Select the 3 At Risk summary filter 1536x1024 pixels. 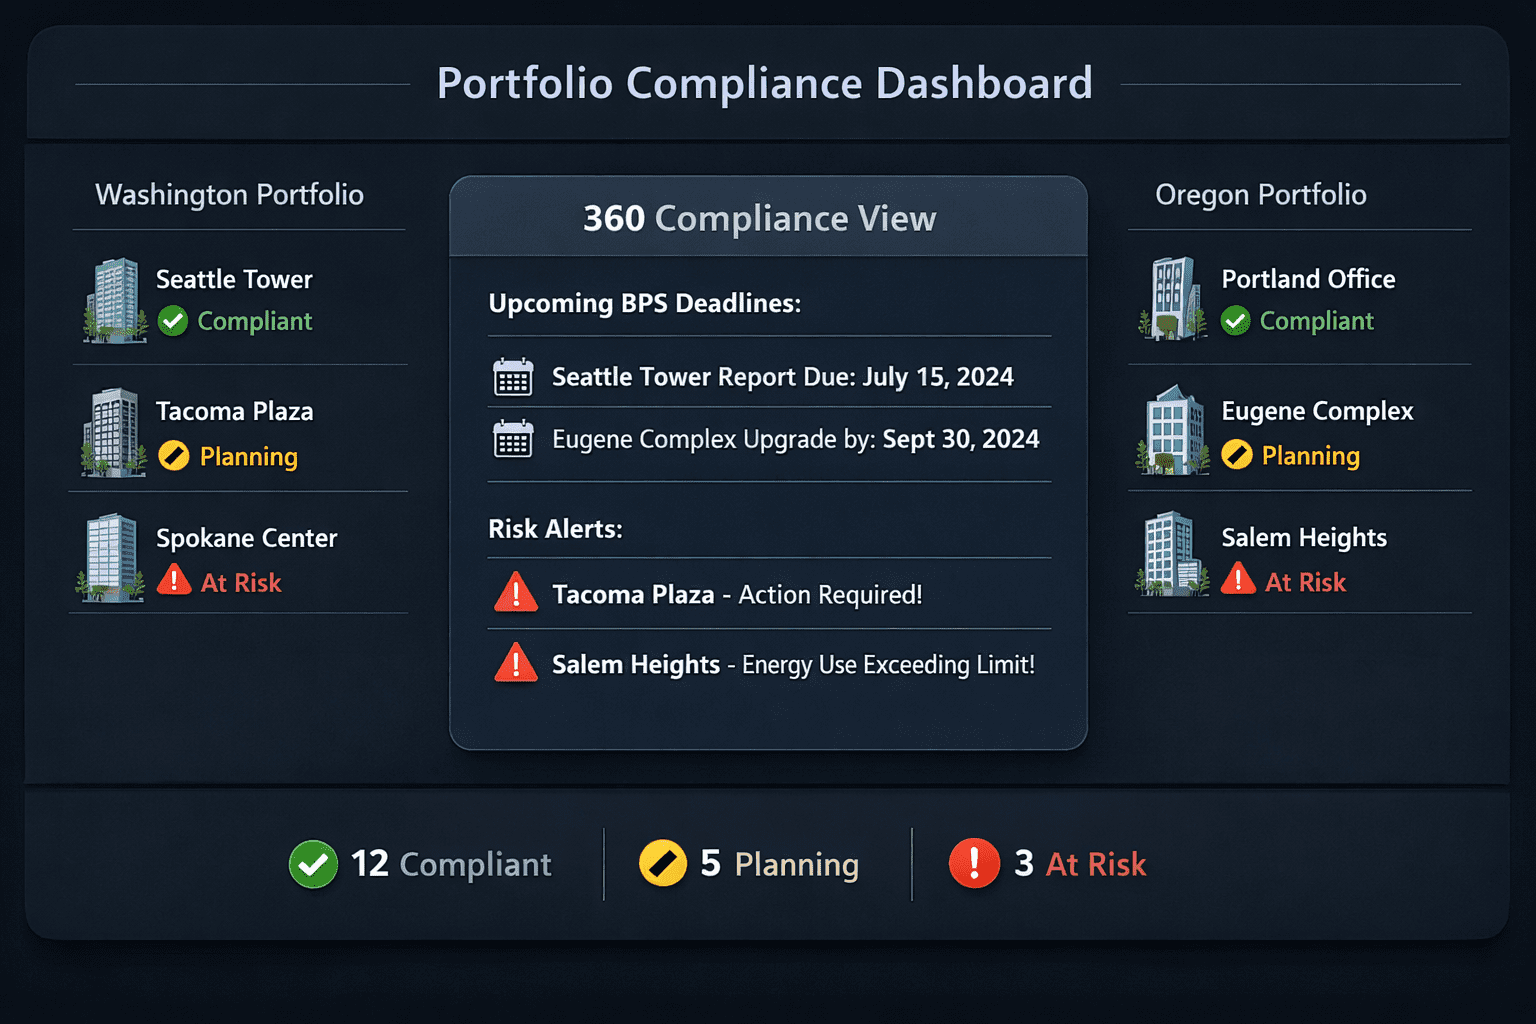(1048, 864)
